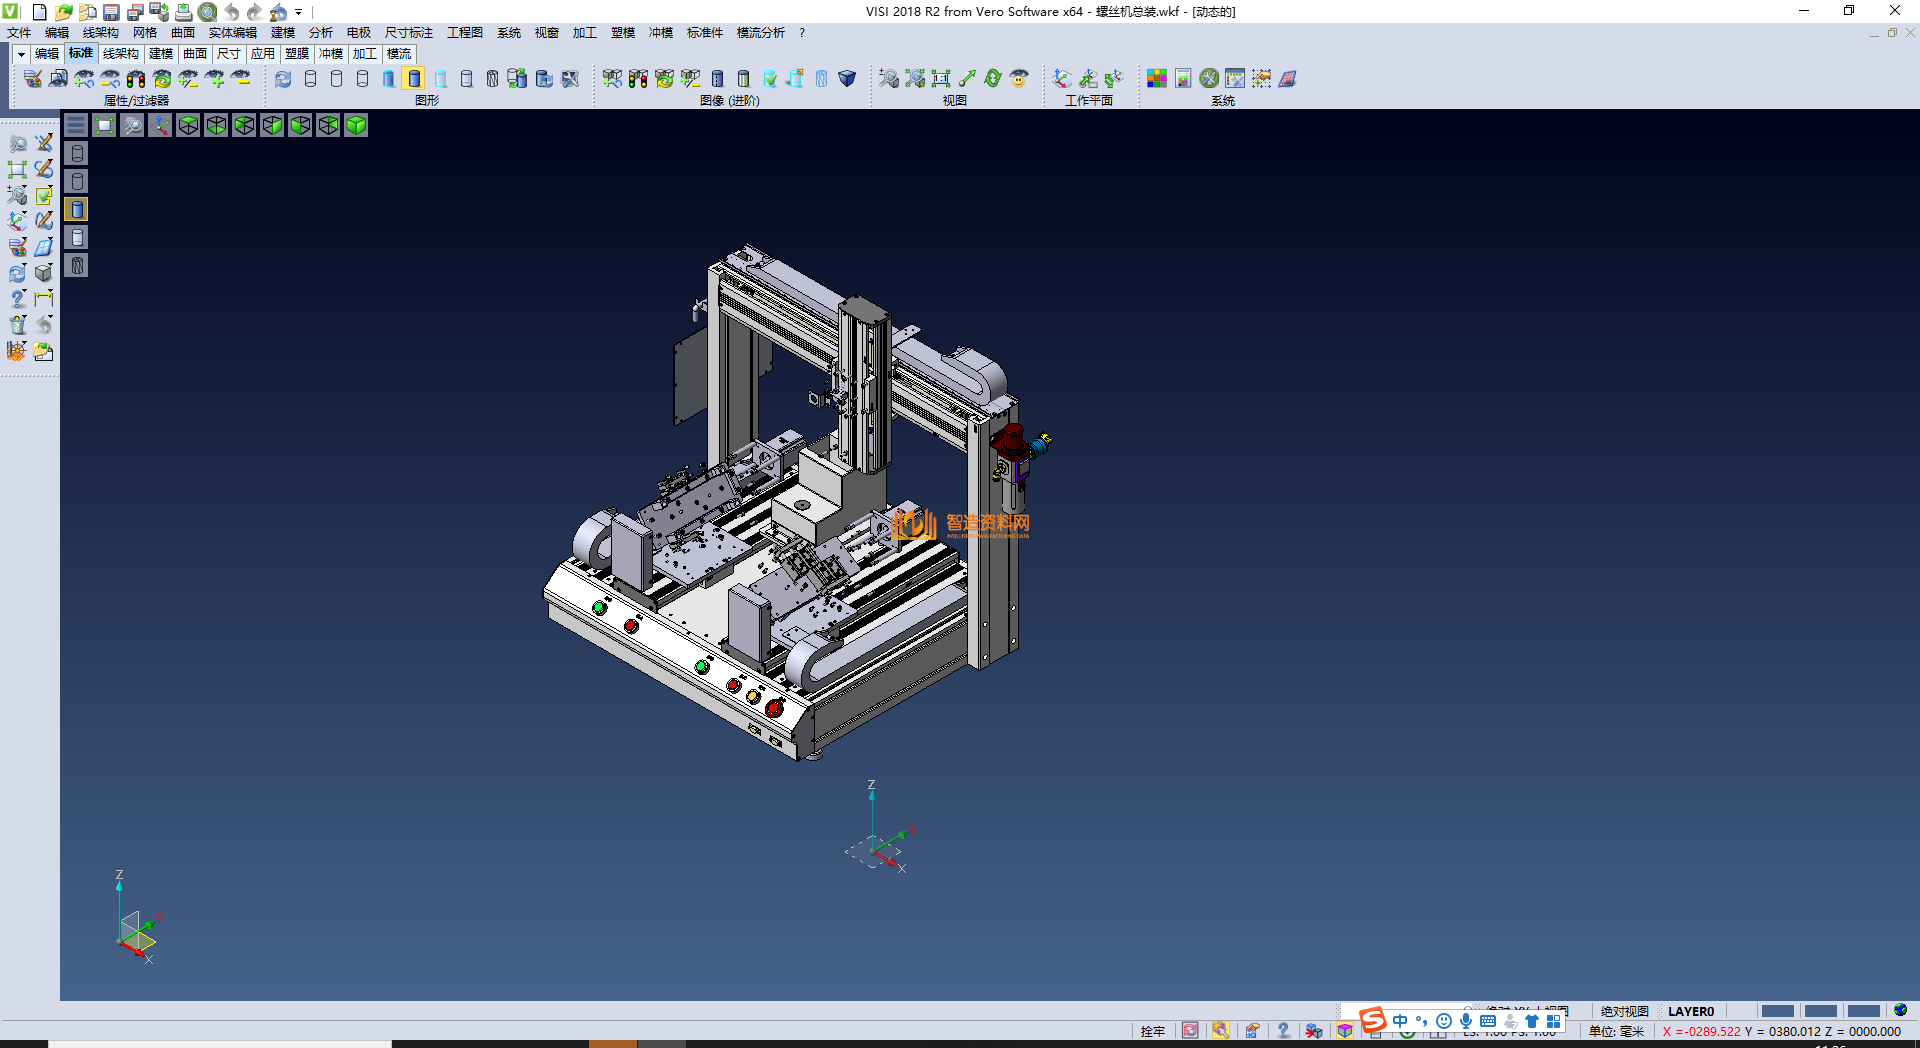Viewport: 1920px width, 1048px height.
Task: Switch to the 线架构 ribbon tab
Action: click(121, 54)
